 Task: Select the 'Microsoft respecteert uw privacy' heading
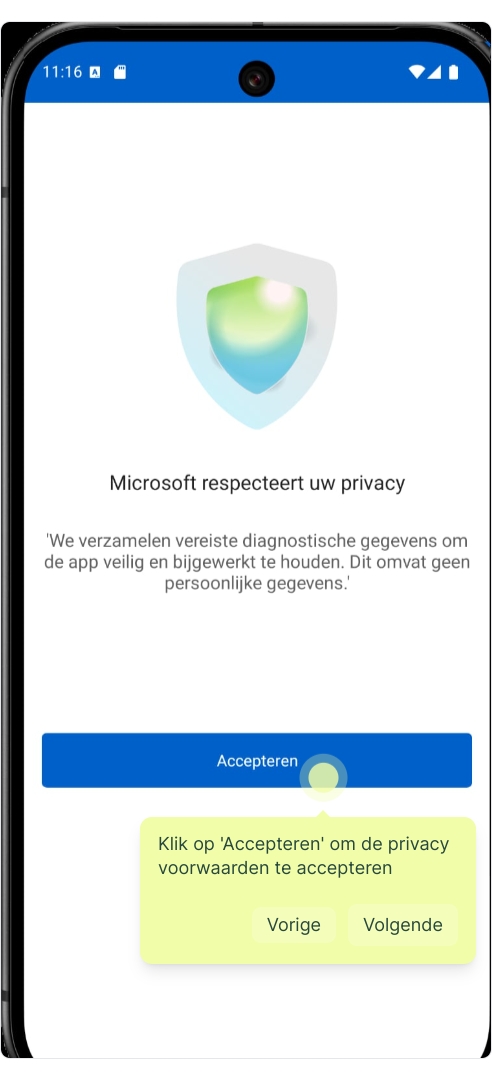[x=257, y=483]
